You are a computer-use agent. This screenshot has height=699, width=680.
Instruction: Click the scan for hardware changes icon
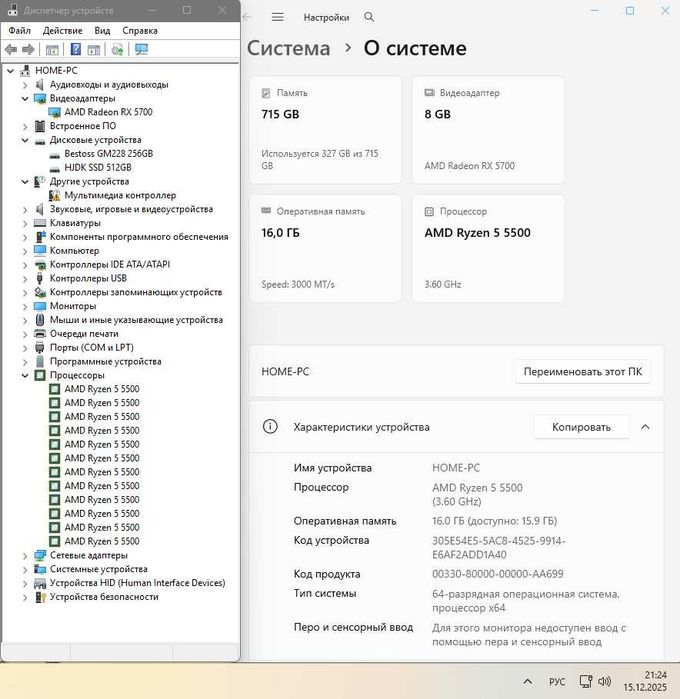coord(117,49)
